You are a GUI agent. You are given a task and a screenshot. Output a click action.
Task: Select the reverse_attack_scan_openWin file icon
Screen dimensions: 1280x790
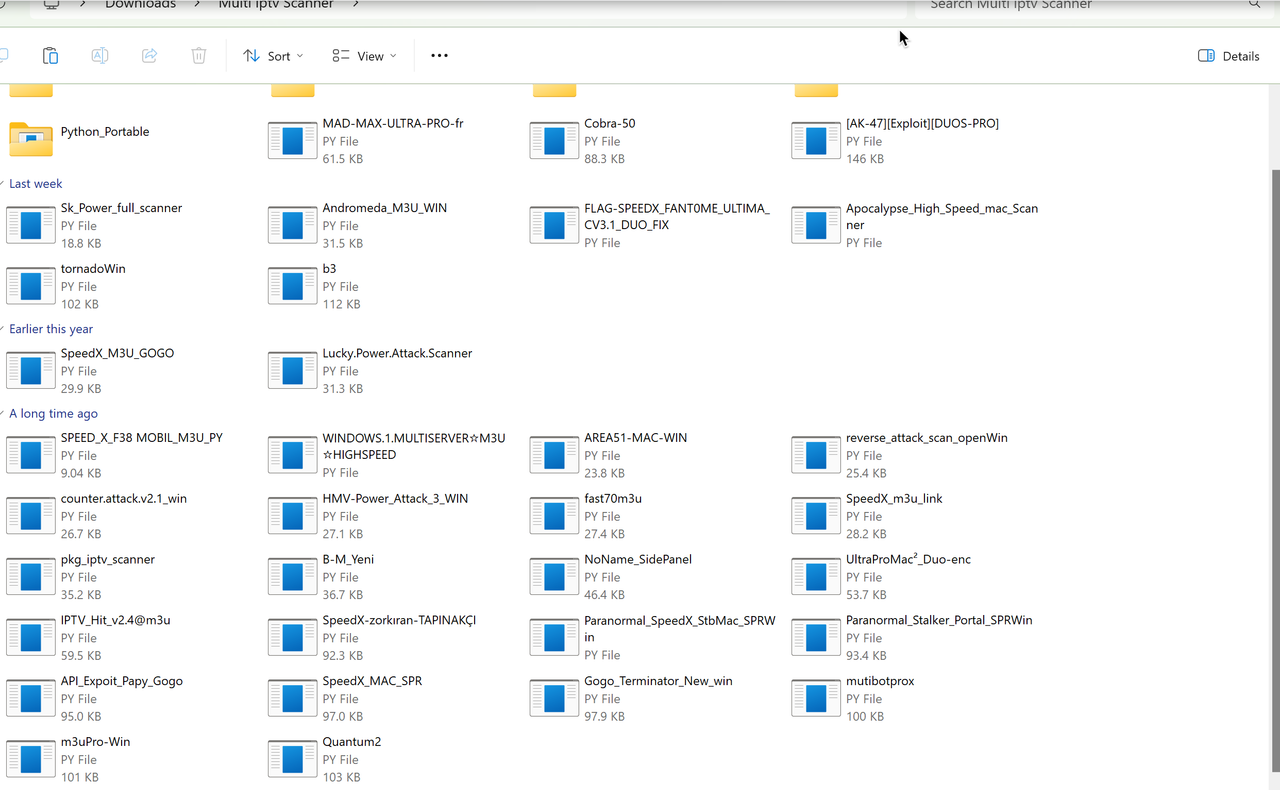(816, 455)
